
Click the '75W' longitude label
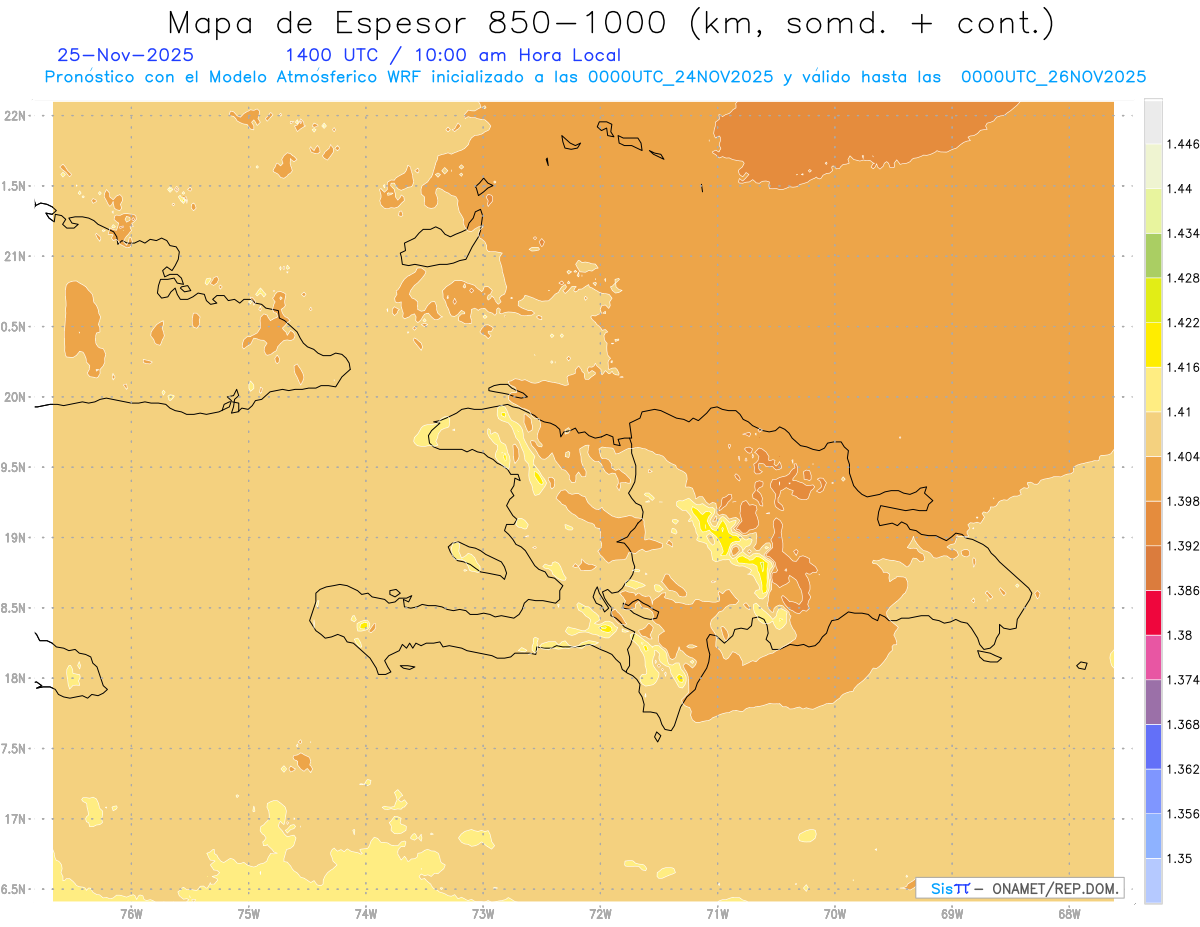249,913
